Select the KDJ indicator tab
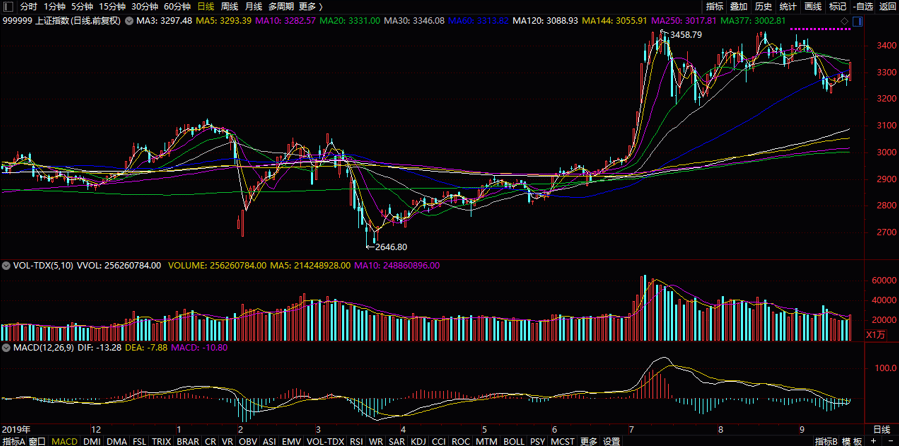899x446 pixels. [x=418, y=441]
